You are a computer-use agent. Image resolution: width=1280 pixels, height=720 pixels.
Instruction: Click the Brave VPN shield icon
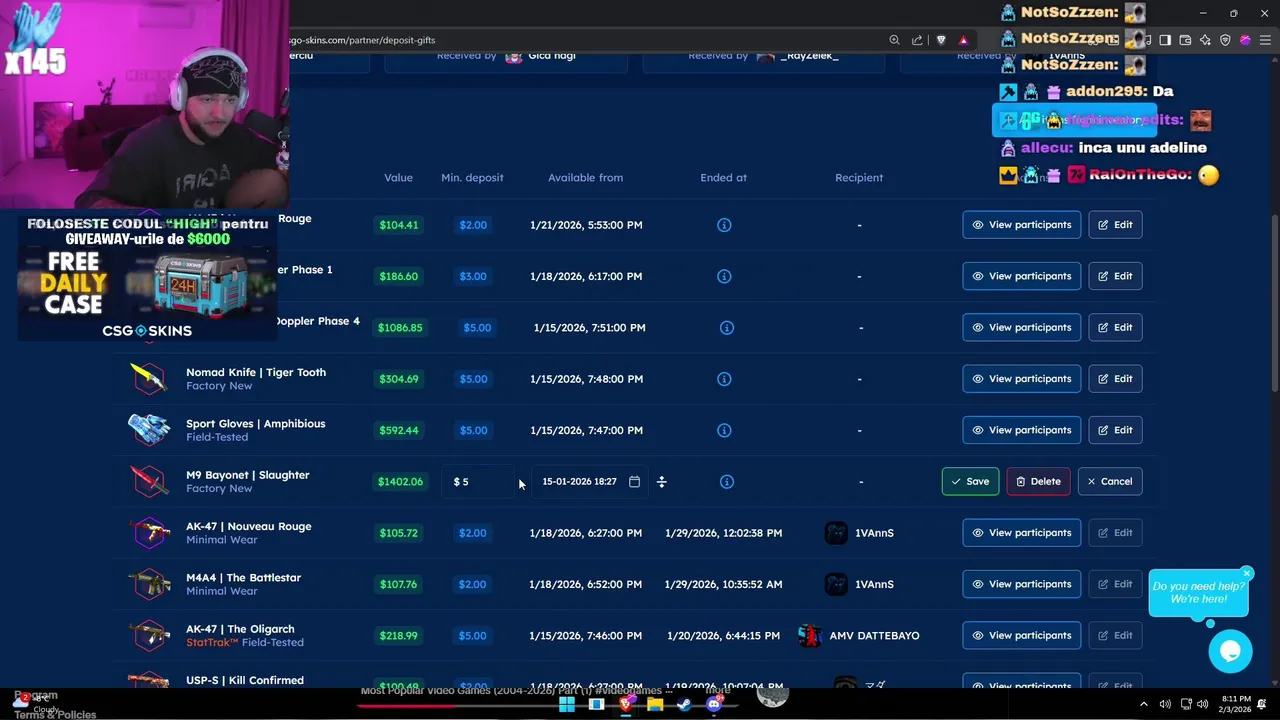pyautogui.click(x=1225, y=40)
